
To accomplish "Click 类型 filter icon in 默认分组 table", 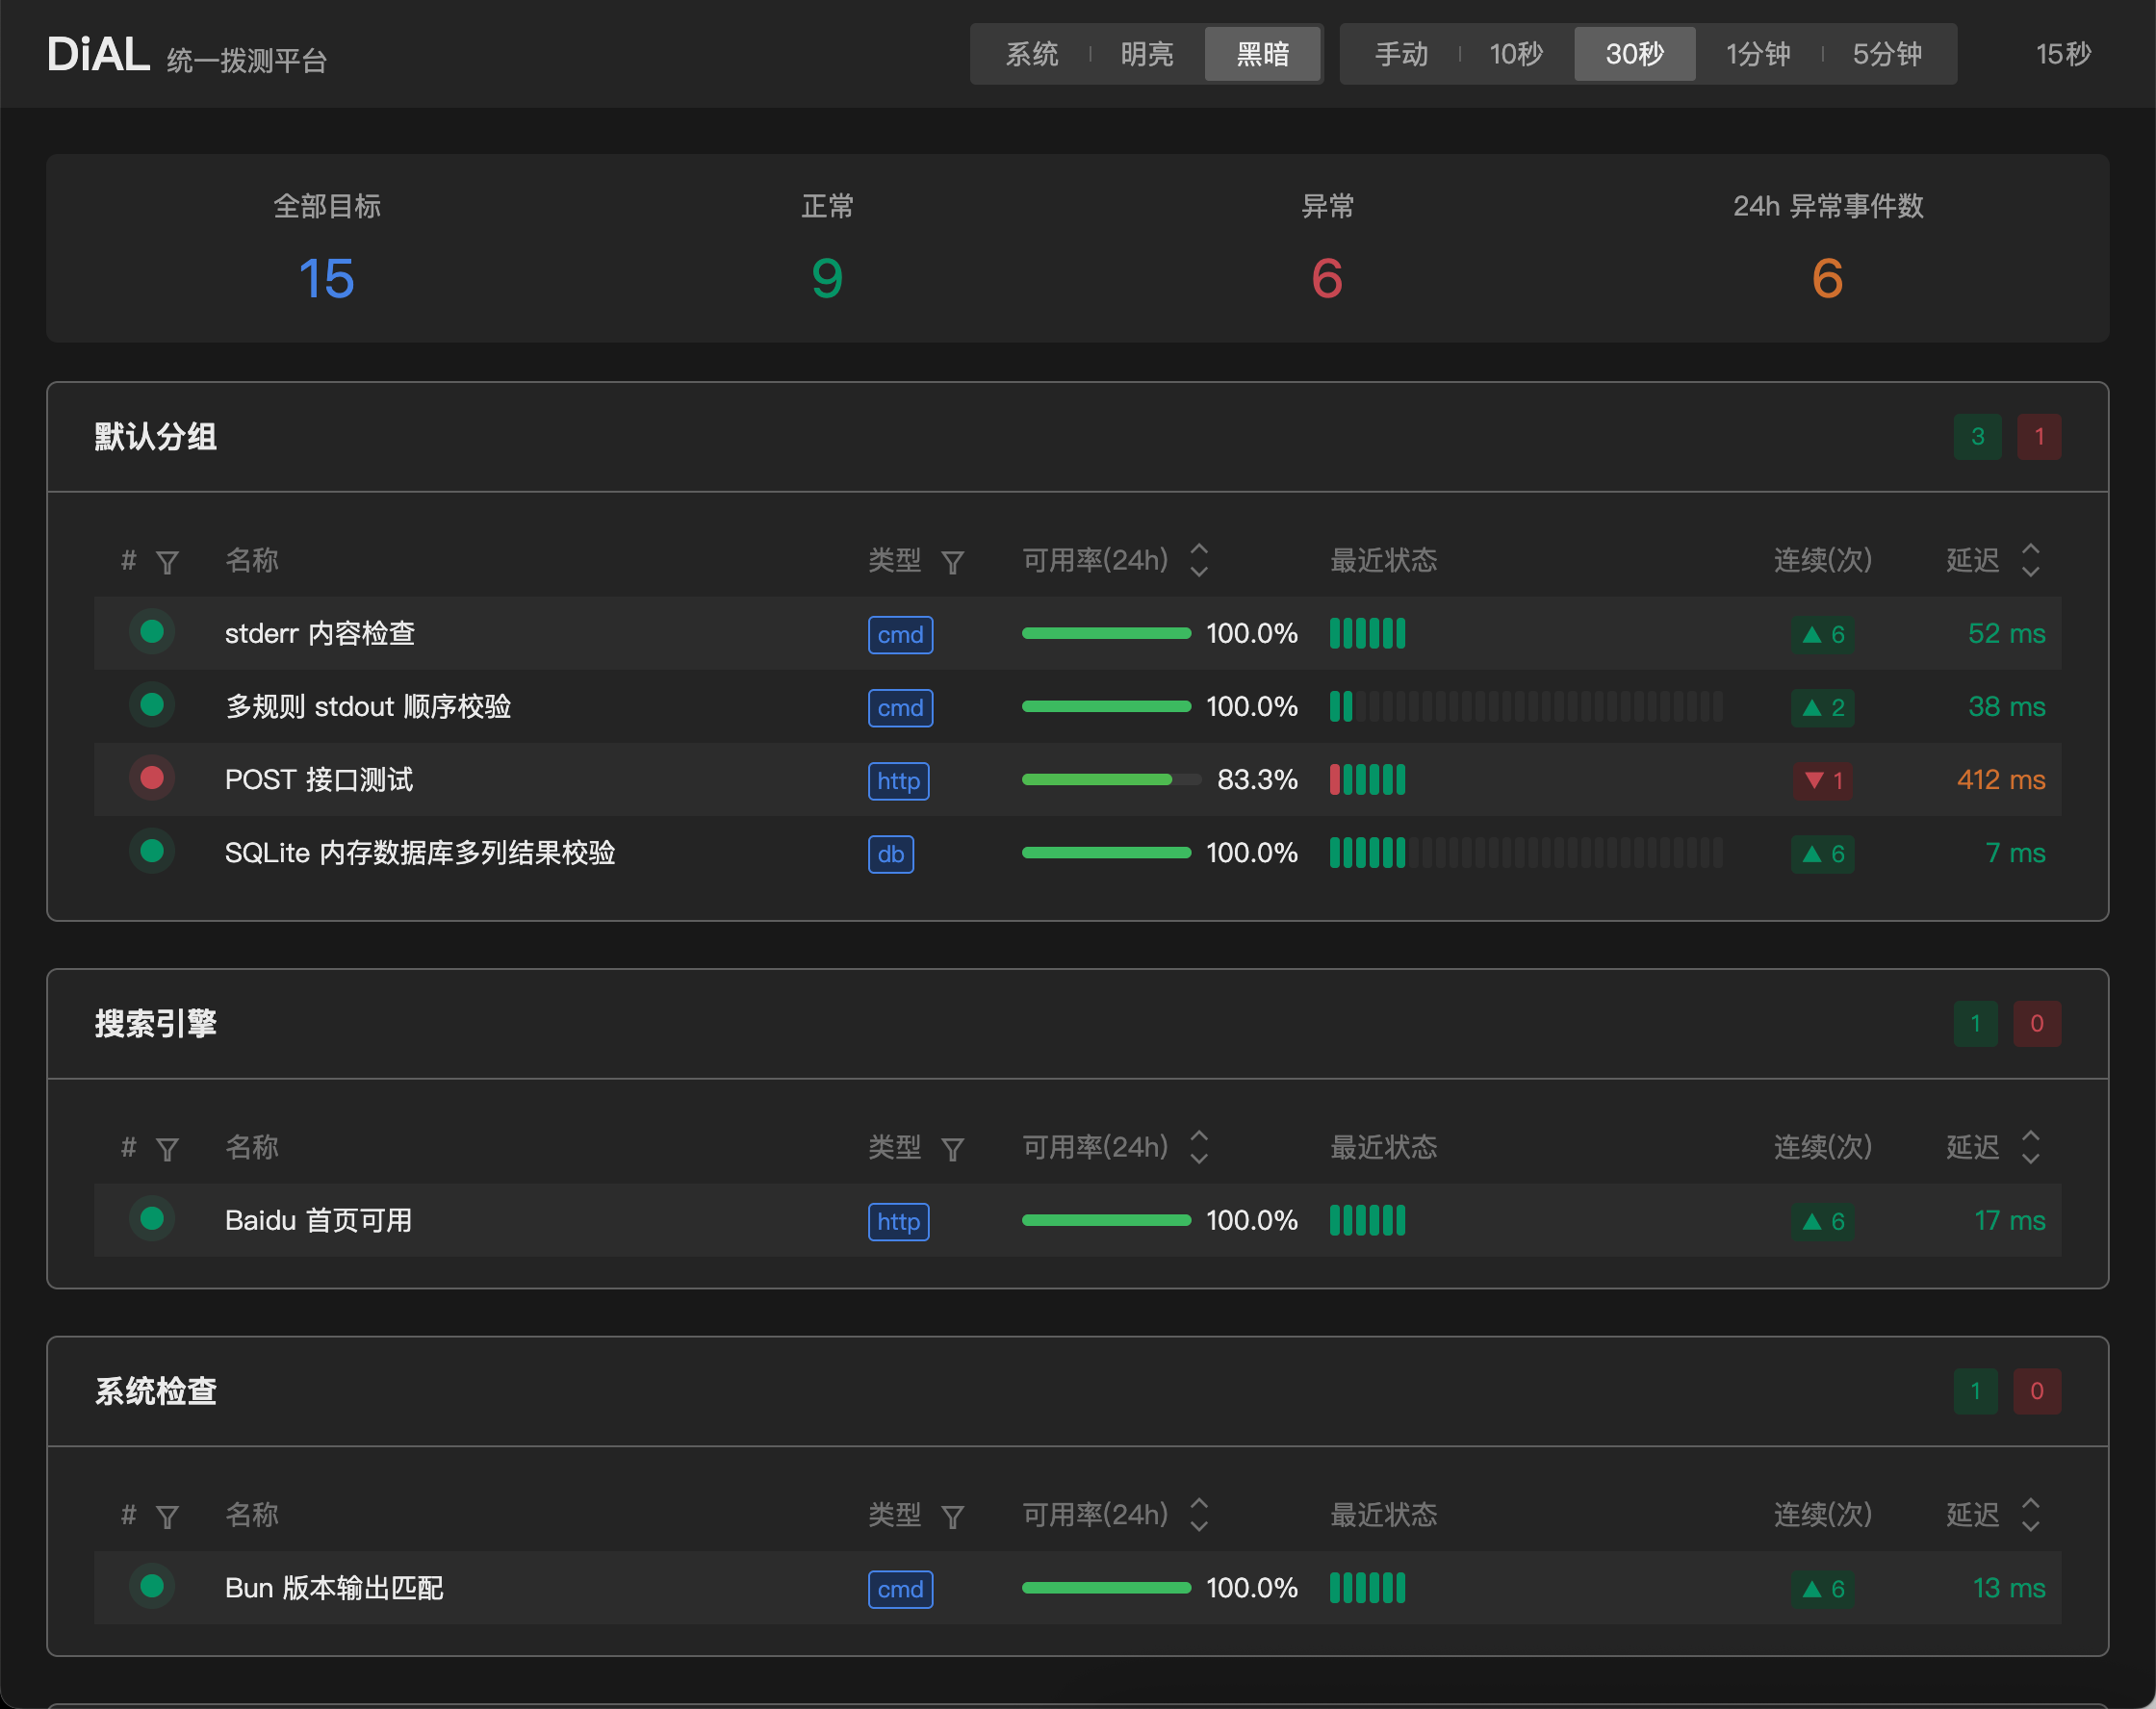I will (952, 562).
